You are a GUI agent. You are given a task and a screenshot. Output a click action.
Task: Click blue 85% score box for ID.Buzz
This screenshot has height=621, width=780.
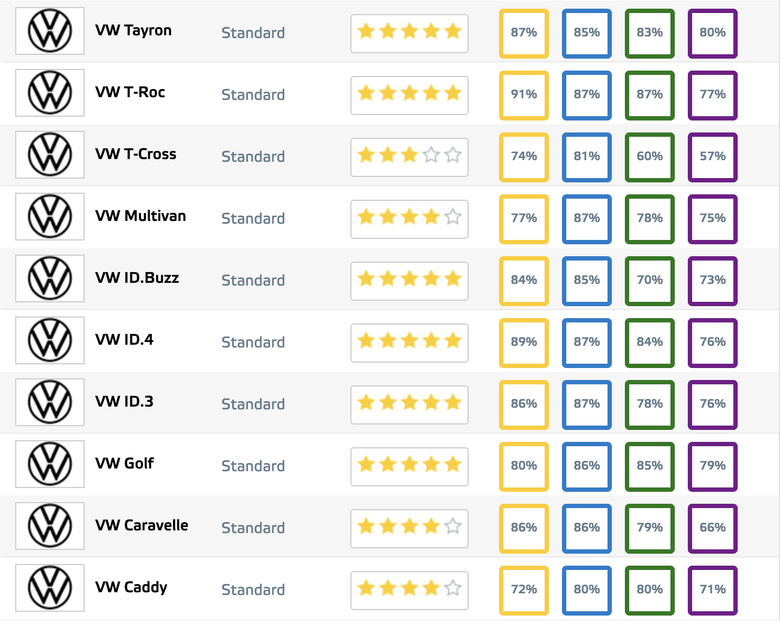[x=587, y=280]
